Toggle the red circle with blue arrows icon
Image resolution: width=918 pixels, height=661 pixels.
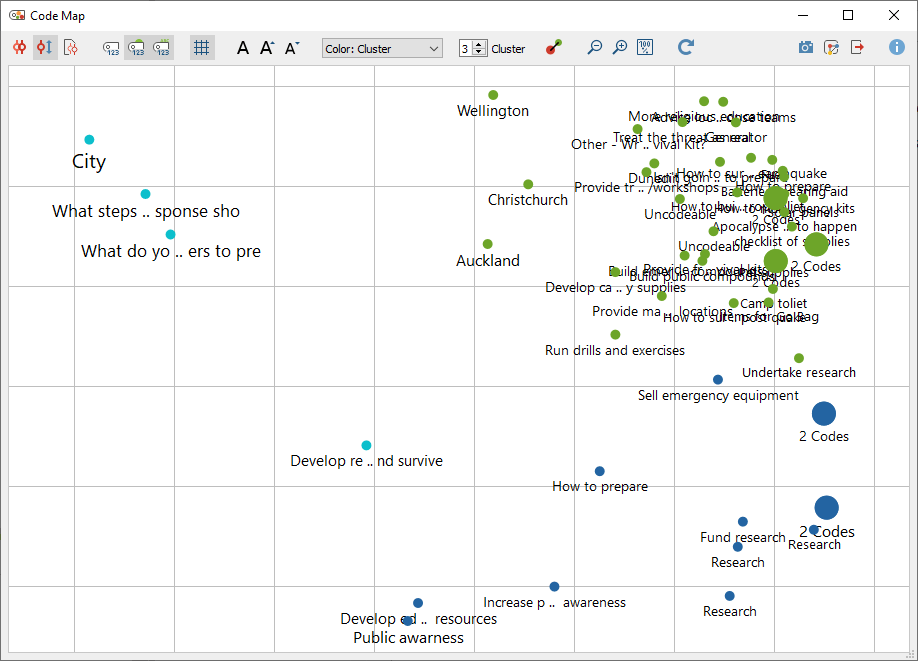click(45, 47)
